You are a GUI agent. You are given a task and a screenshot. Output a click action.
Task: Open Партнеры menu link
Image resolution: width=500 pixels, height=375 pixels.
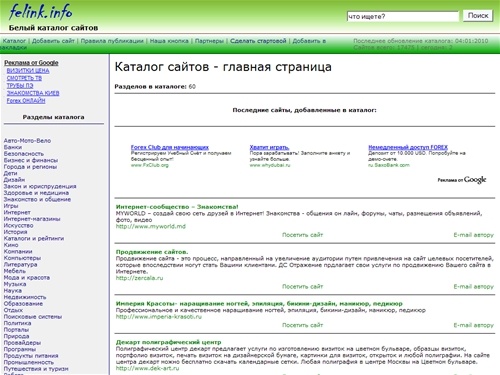[209, 41]
